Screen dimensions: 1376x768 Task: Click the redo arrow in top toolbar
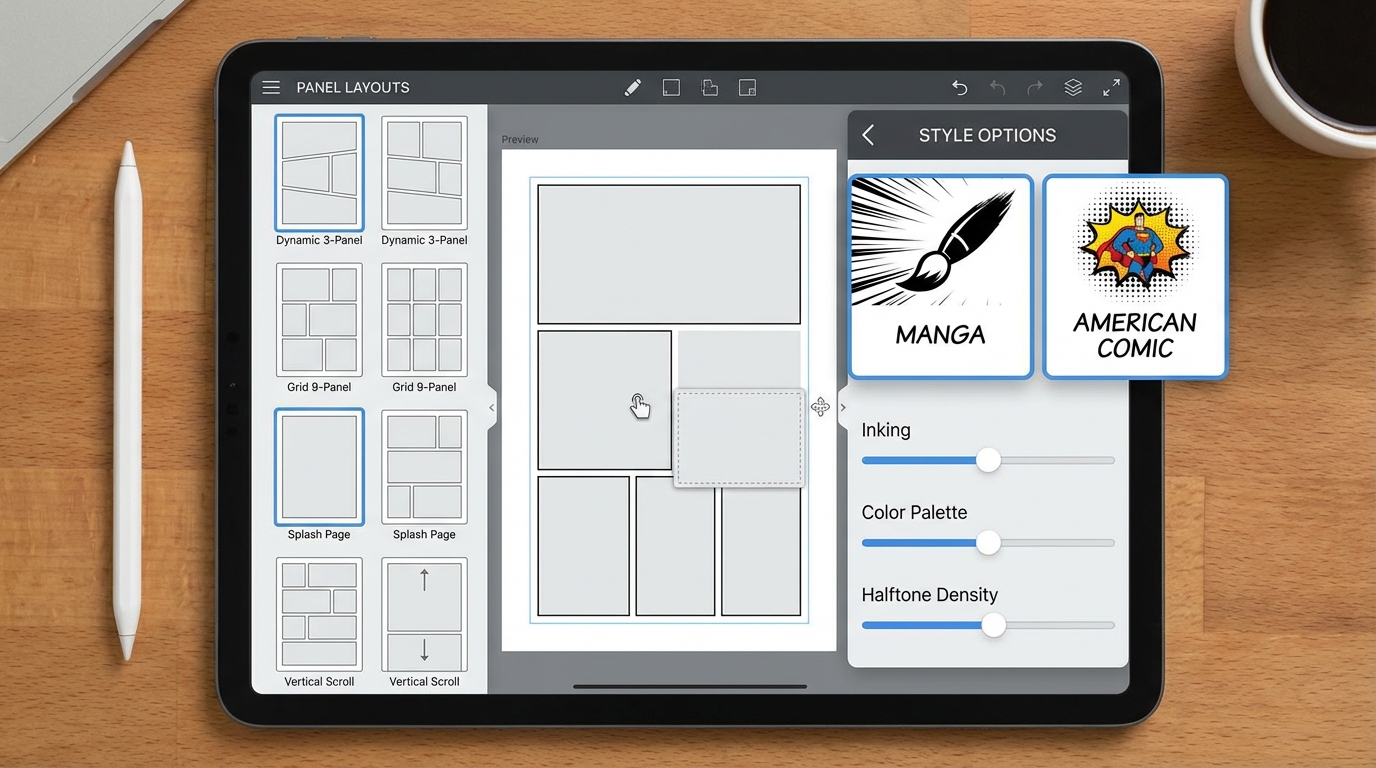(x=1035, y=88)
